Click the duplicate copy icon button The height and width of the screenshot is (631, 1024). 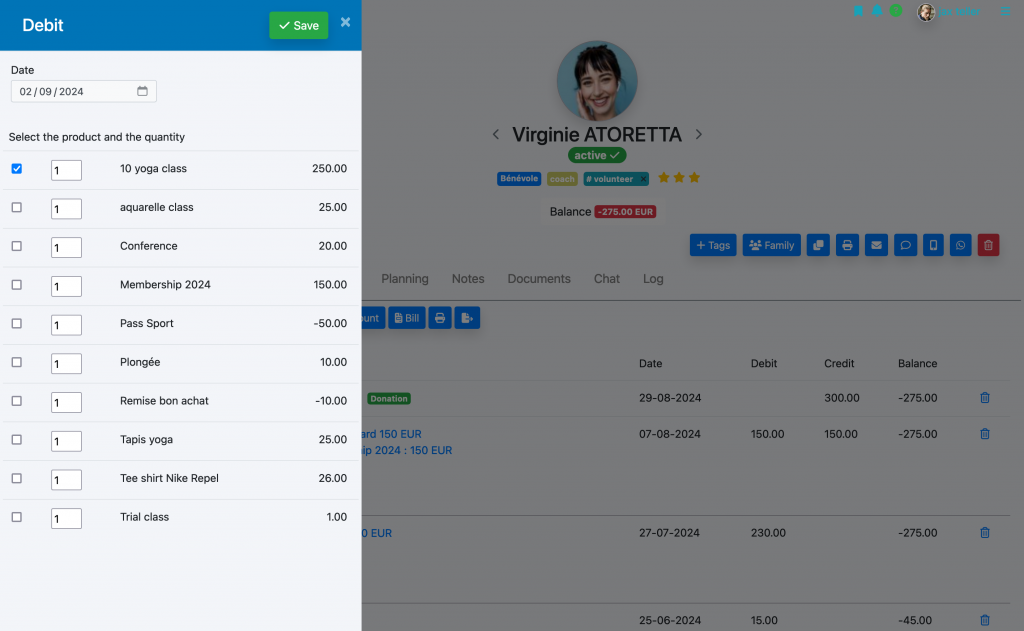818,245
